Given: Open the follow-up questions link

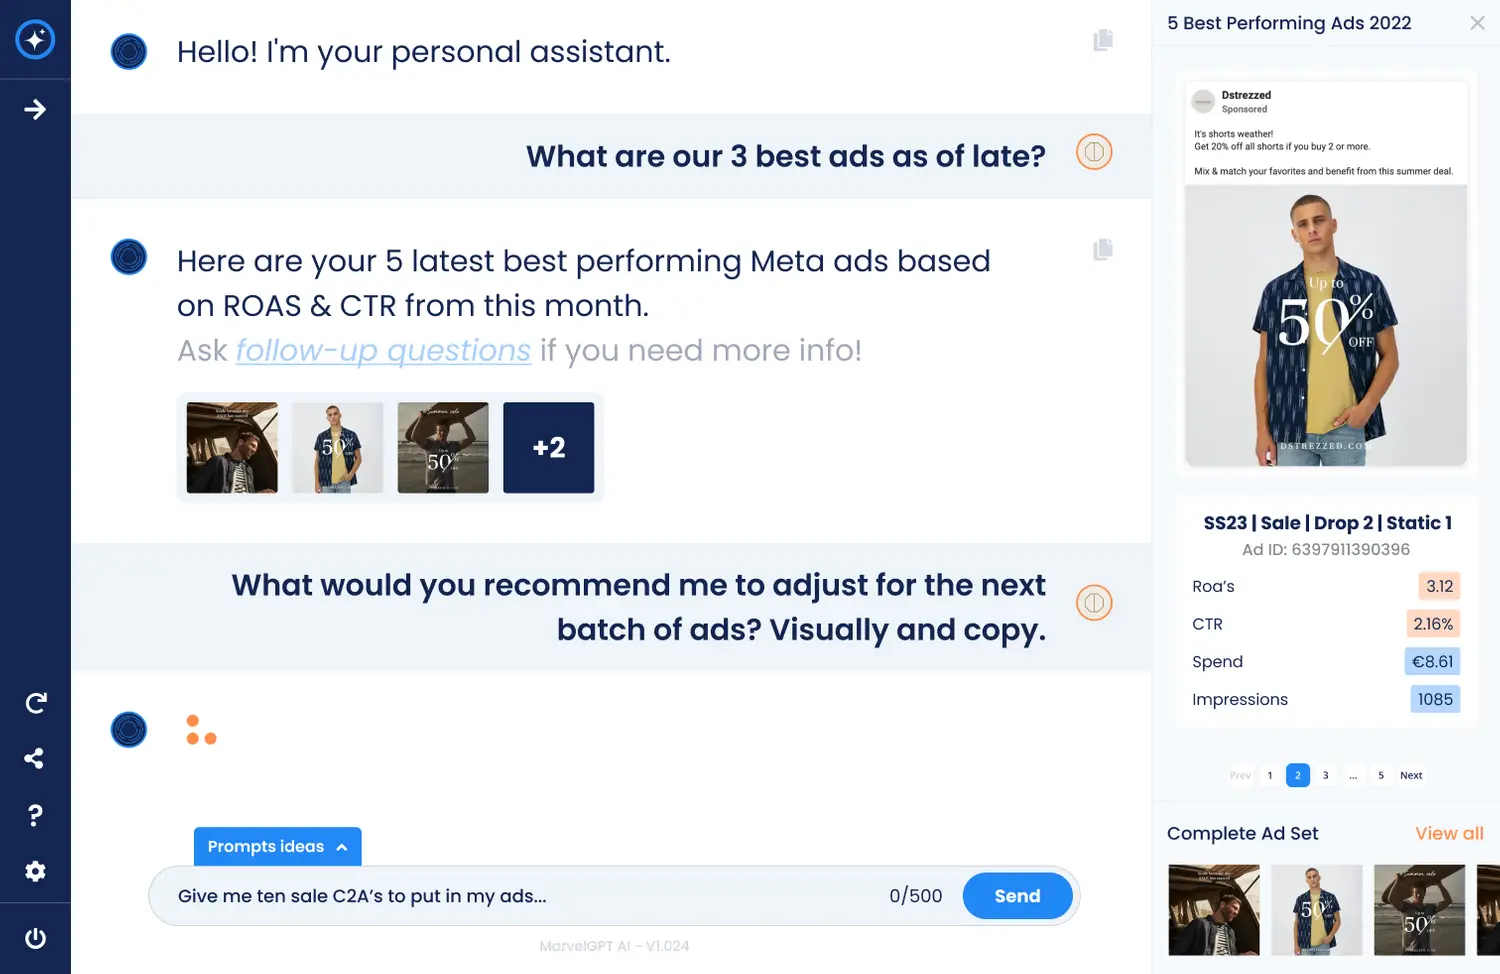Looking at the screenshot, I should click(x=383, y=350).
